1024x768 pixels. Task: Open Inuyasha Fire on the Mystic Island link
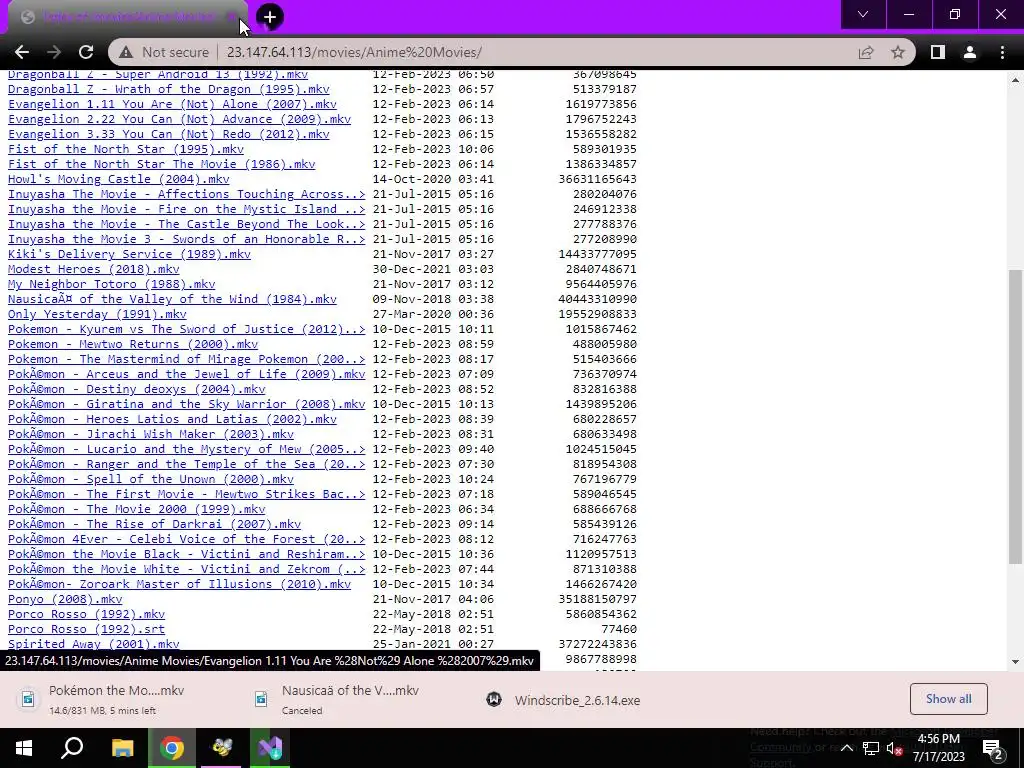pyautogui.click(x=187, y=210)
